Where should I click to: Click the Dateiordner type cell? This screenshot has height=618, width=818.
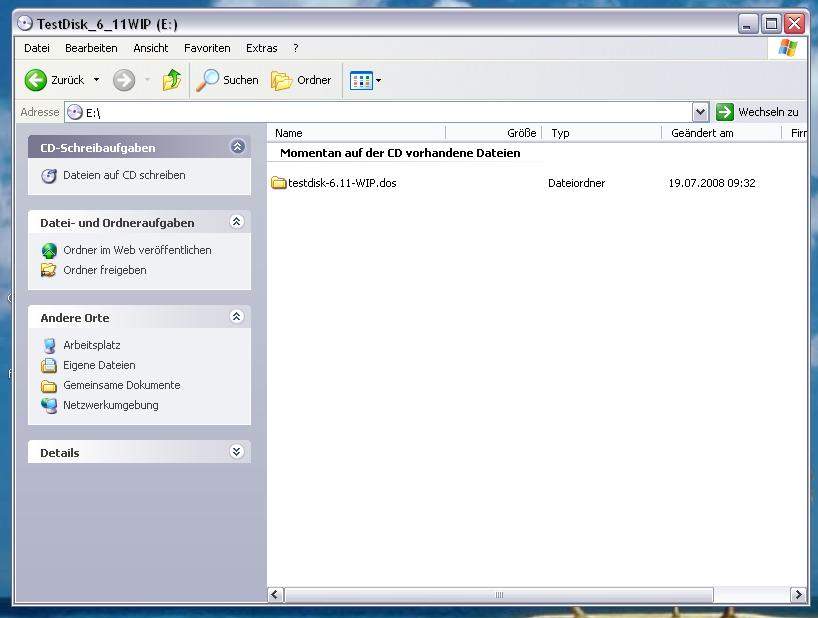tap(576, 183)
